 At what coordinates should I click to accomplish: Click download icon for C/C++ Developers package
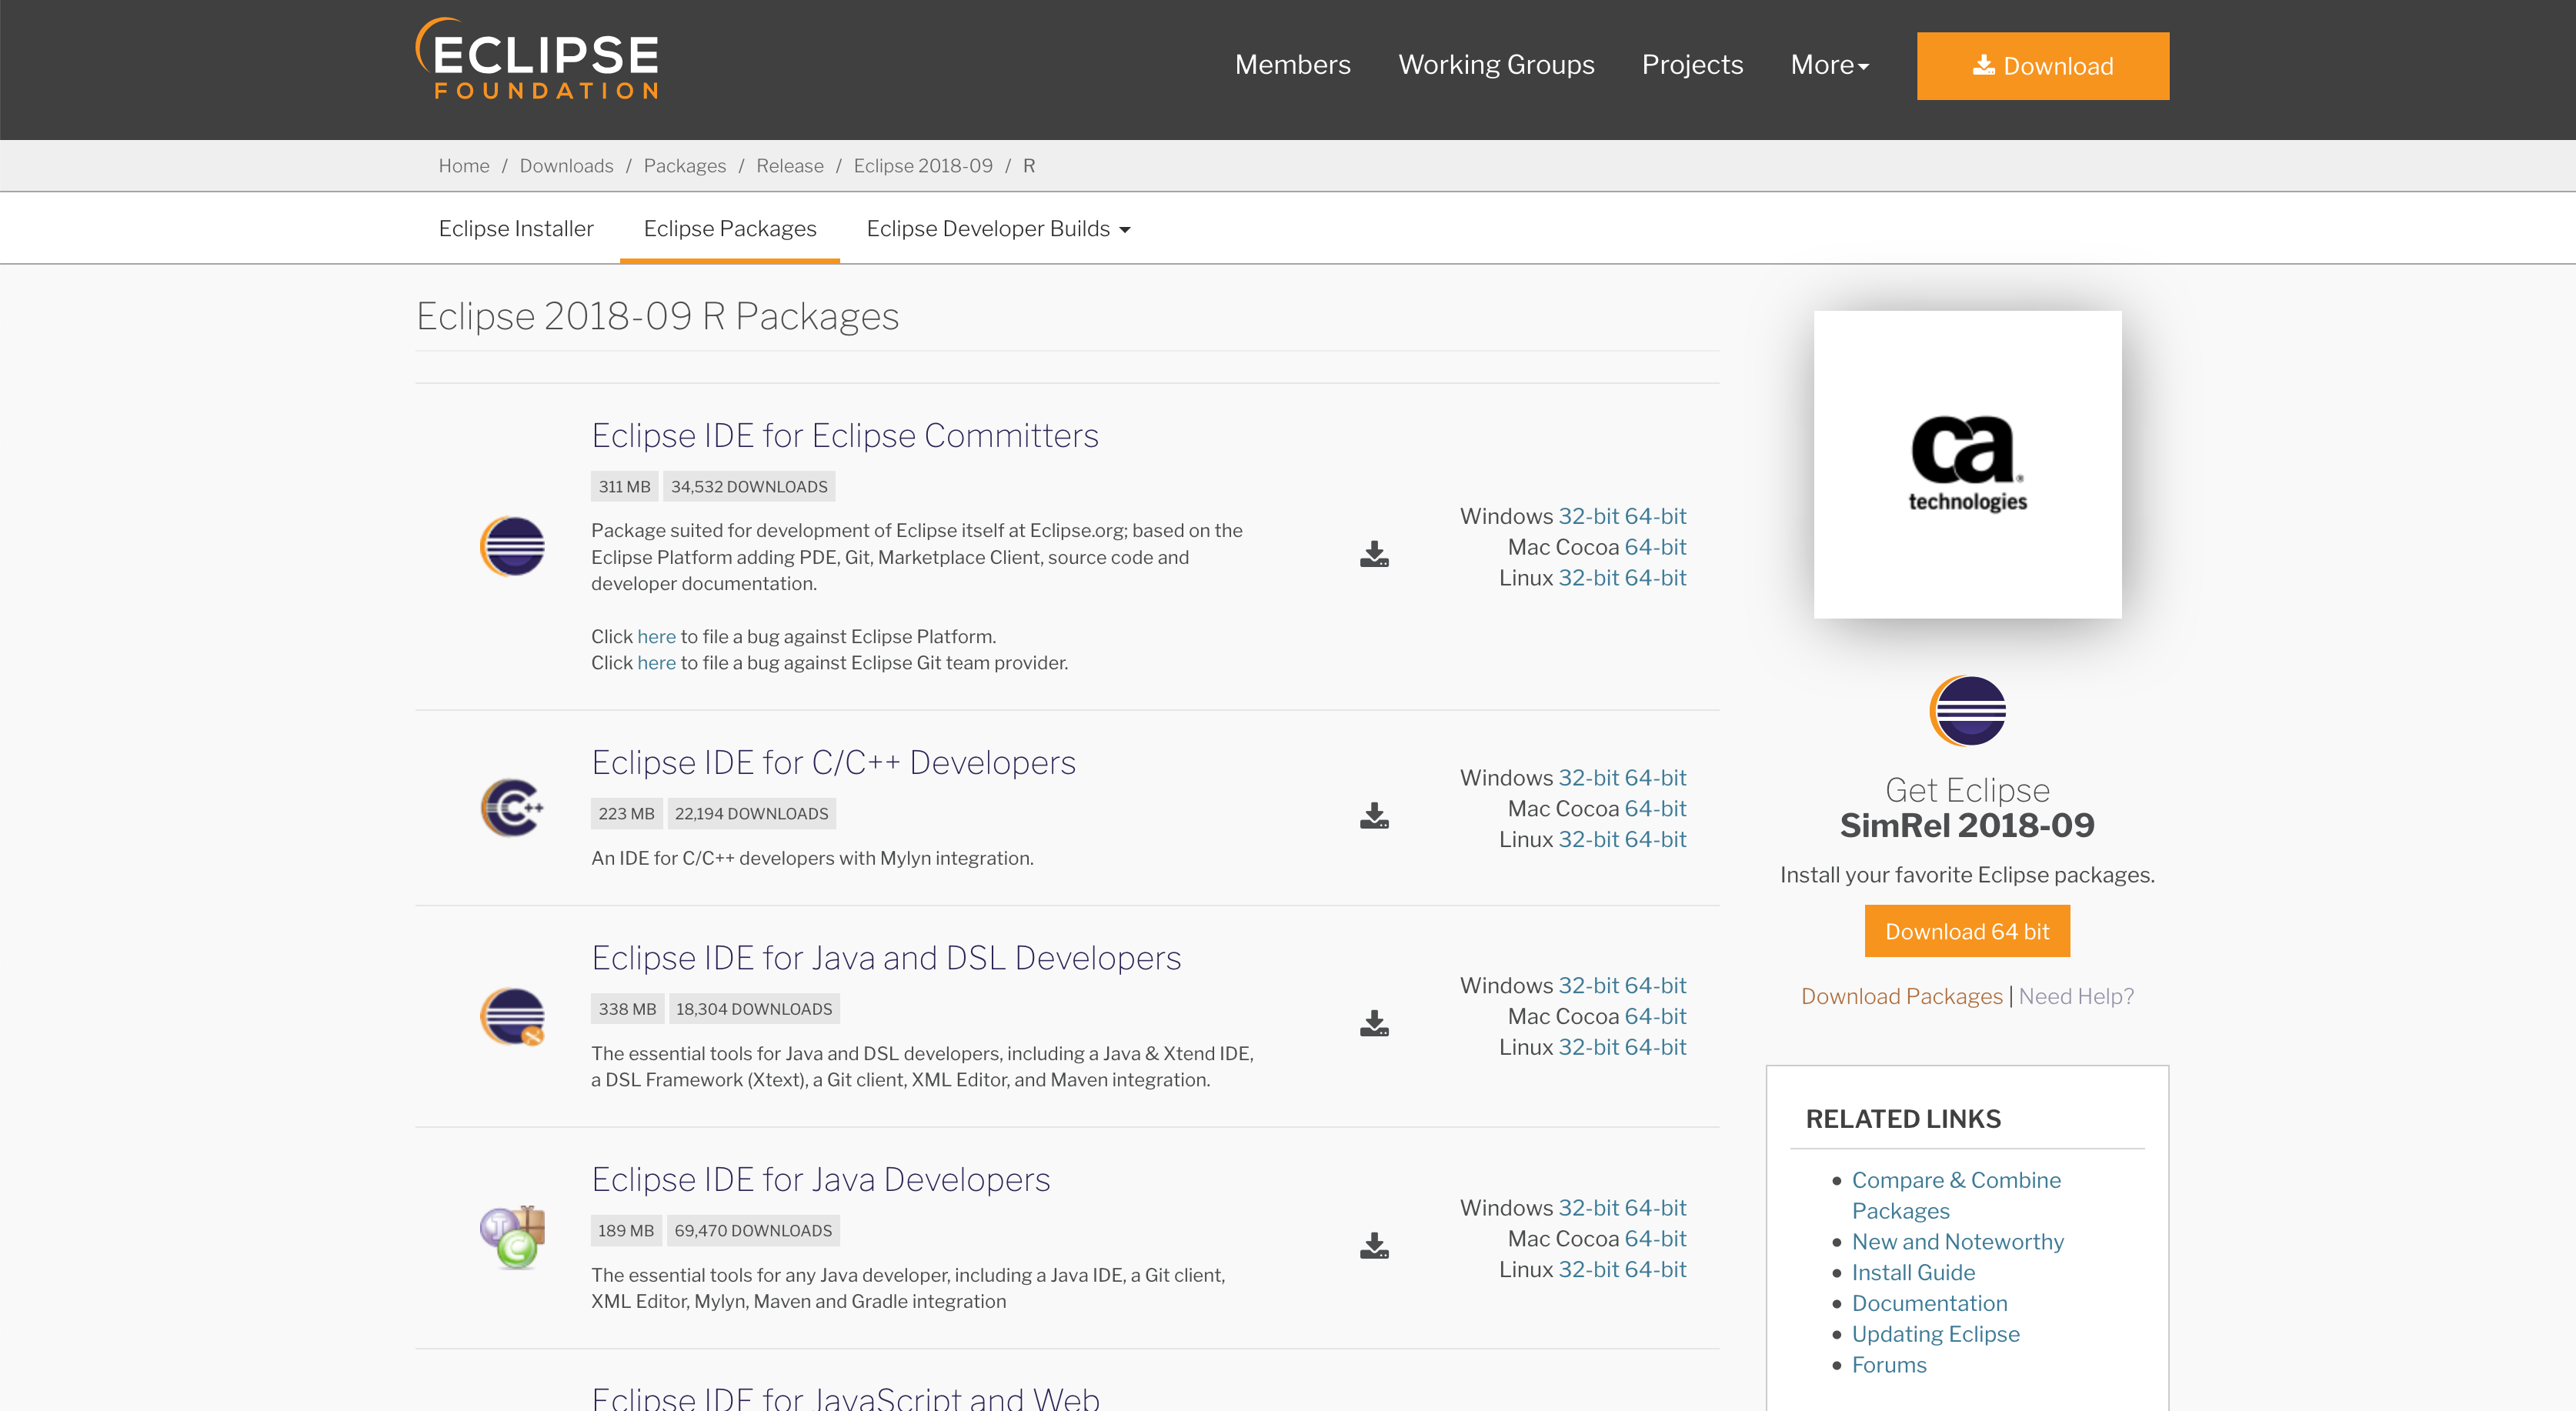point(1374,815)
